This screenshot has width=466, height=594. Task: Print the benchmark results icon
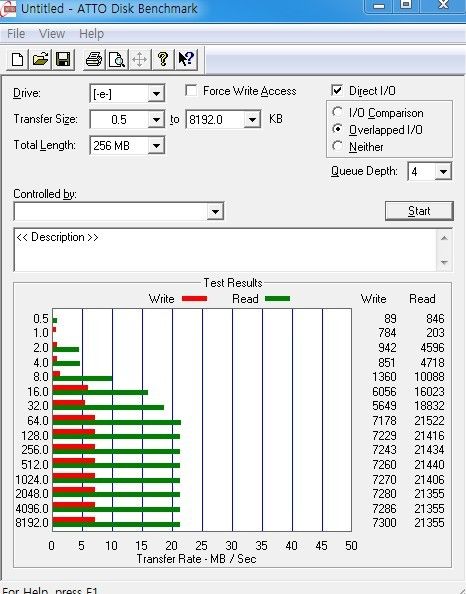tap(94, 59)
